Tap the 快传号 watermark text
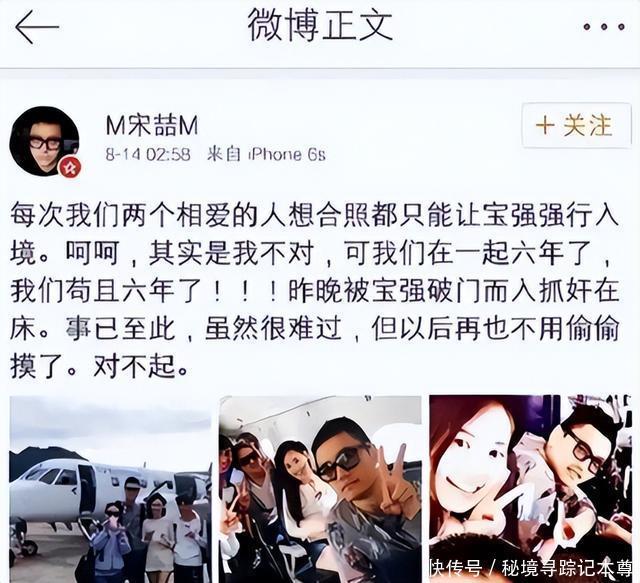The image size is (640, 583). pos(456,568)
